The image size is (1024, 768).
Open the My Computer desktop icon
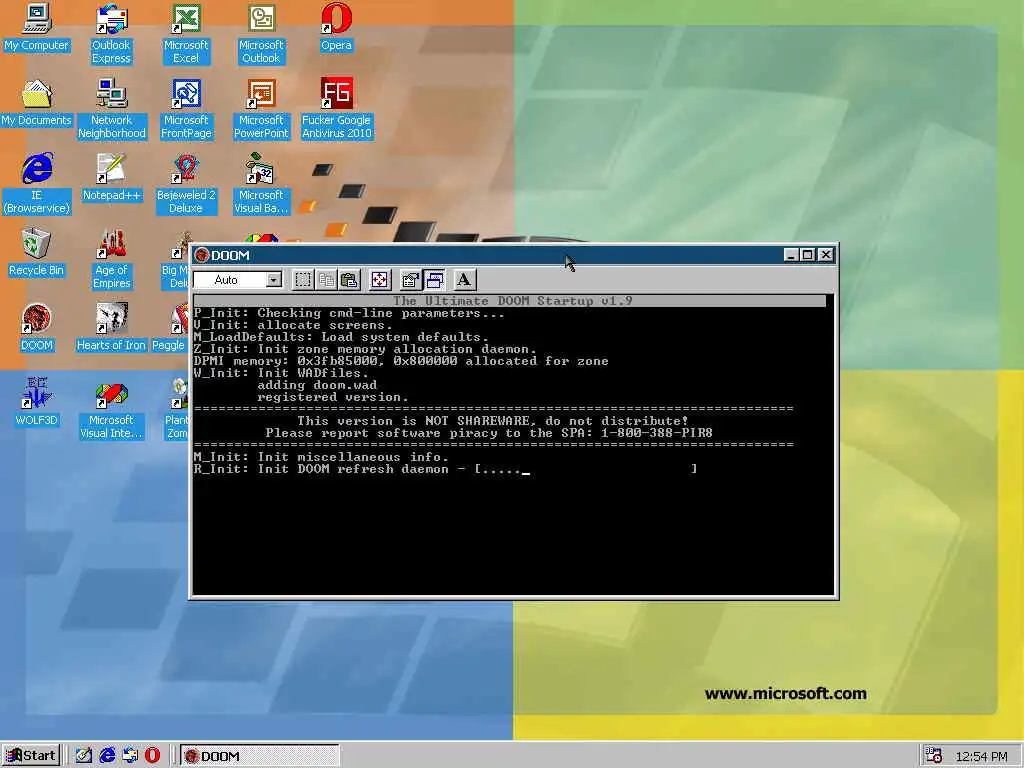coord(37,27)
